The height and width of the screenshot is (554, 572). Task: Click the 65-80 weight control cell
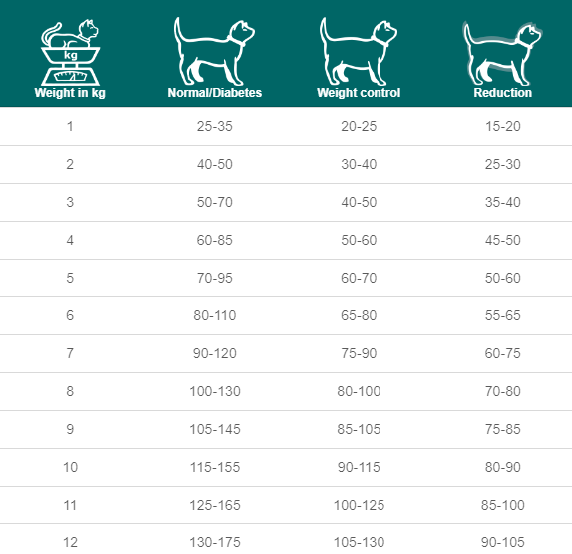[359, 315]
